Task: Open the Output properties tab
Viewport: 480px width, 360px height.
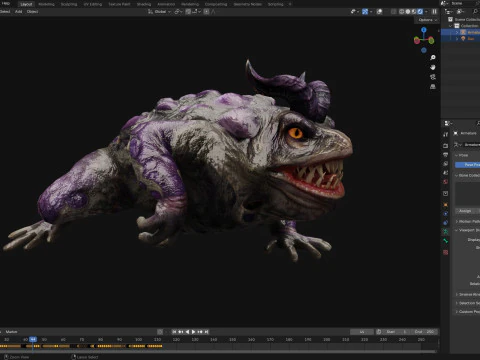Action: pos(446,155)
